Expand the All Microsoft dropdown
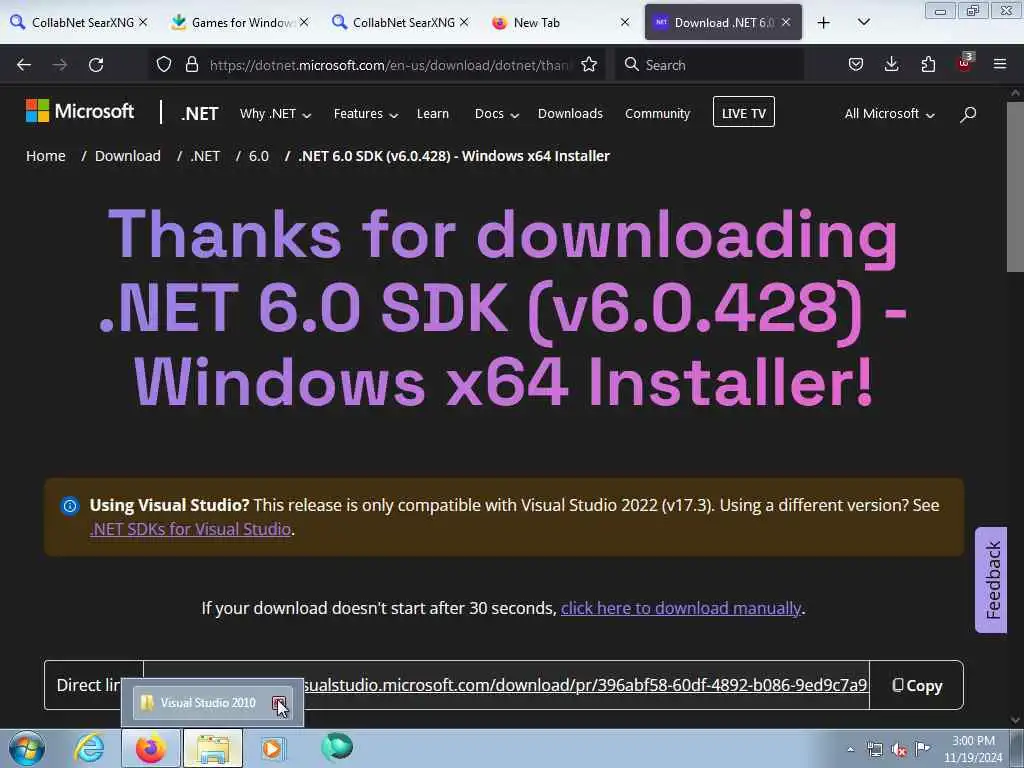 point(889,114)
